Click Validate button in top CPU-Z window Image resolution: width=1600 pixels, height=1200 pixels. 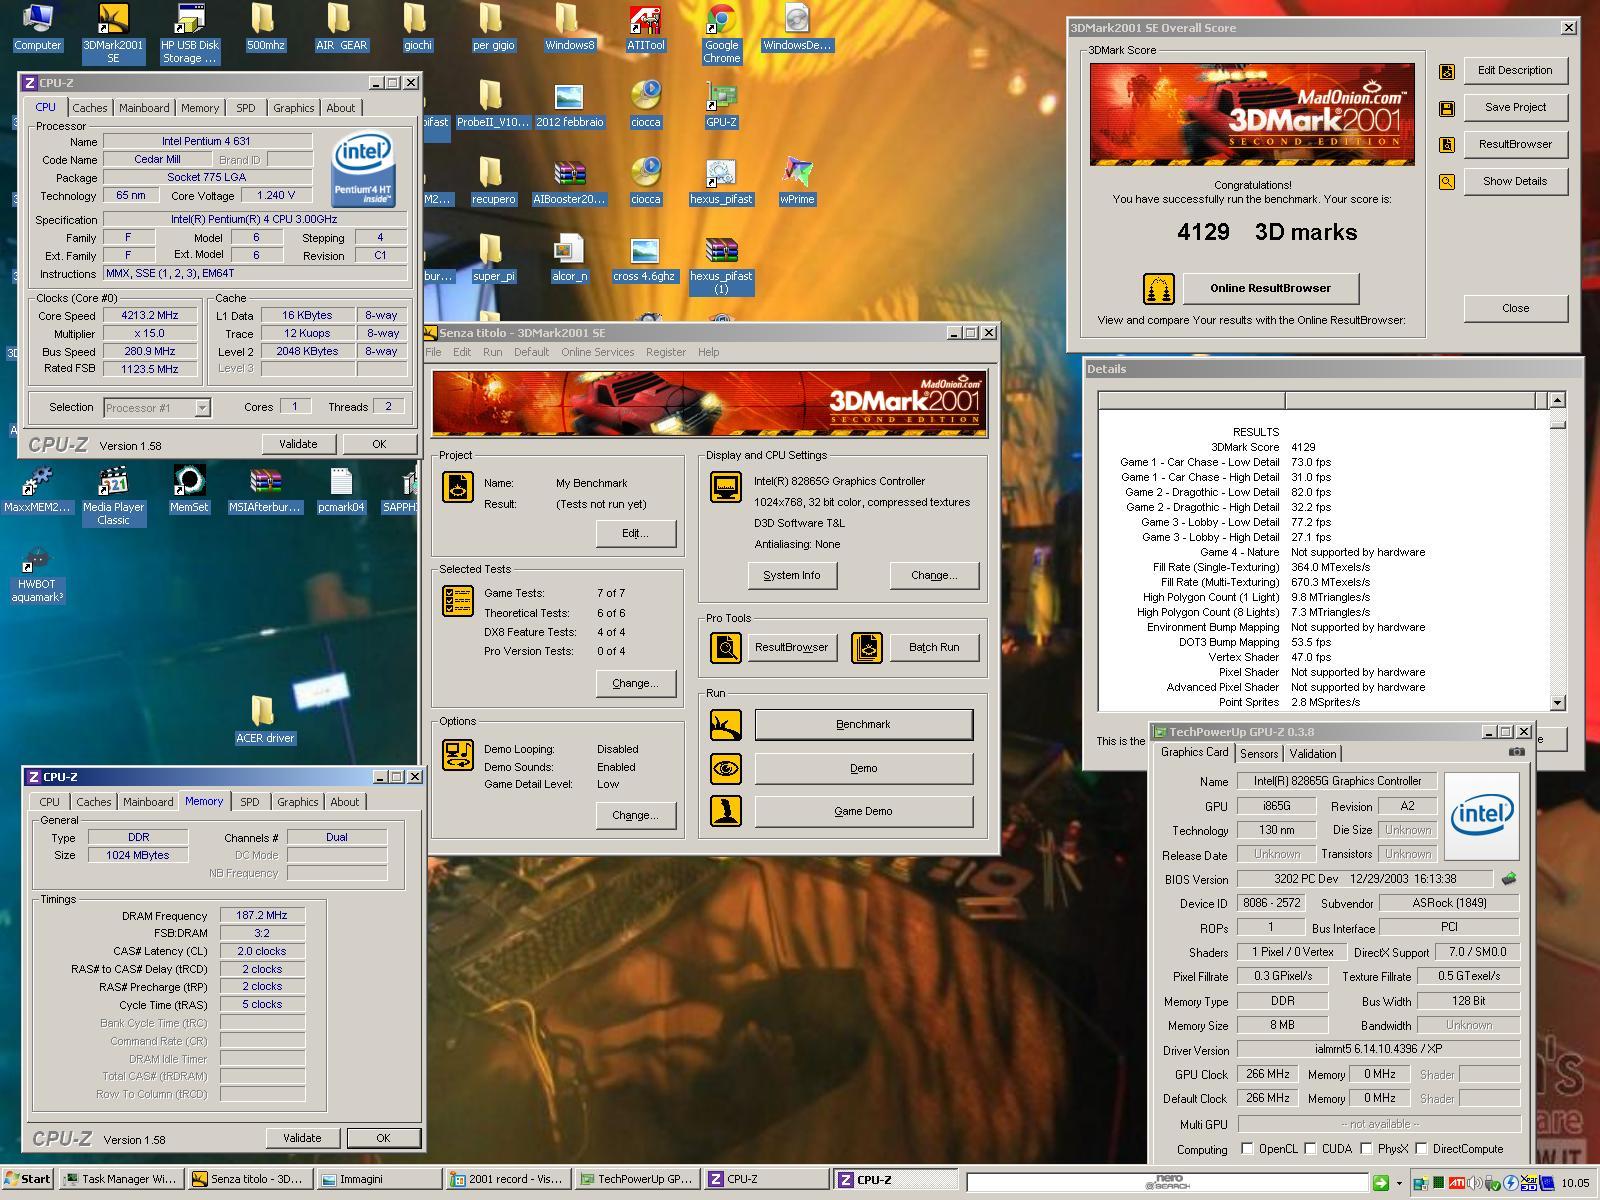tap(298, 444)
